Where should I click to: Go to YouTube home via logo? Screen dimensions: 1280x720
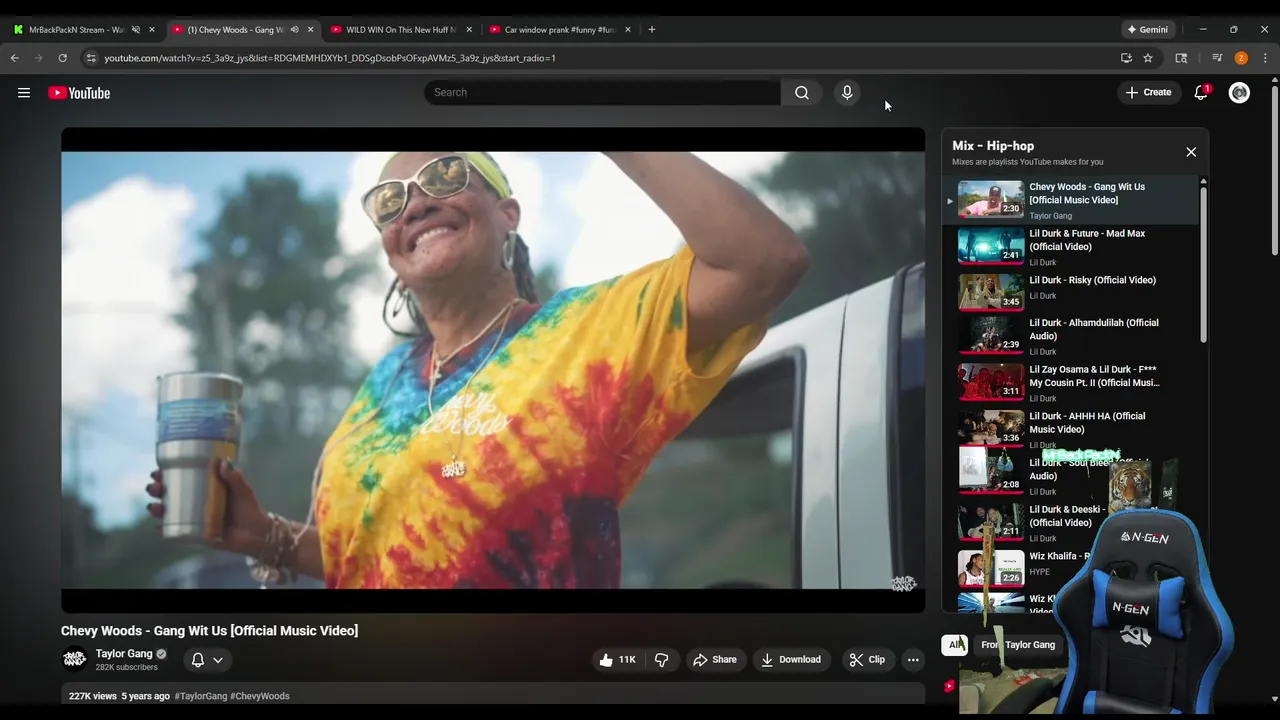click(x=79, y=93)
